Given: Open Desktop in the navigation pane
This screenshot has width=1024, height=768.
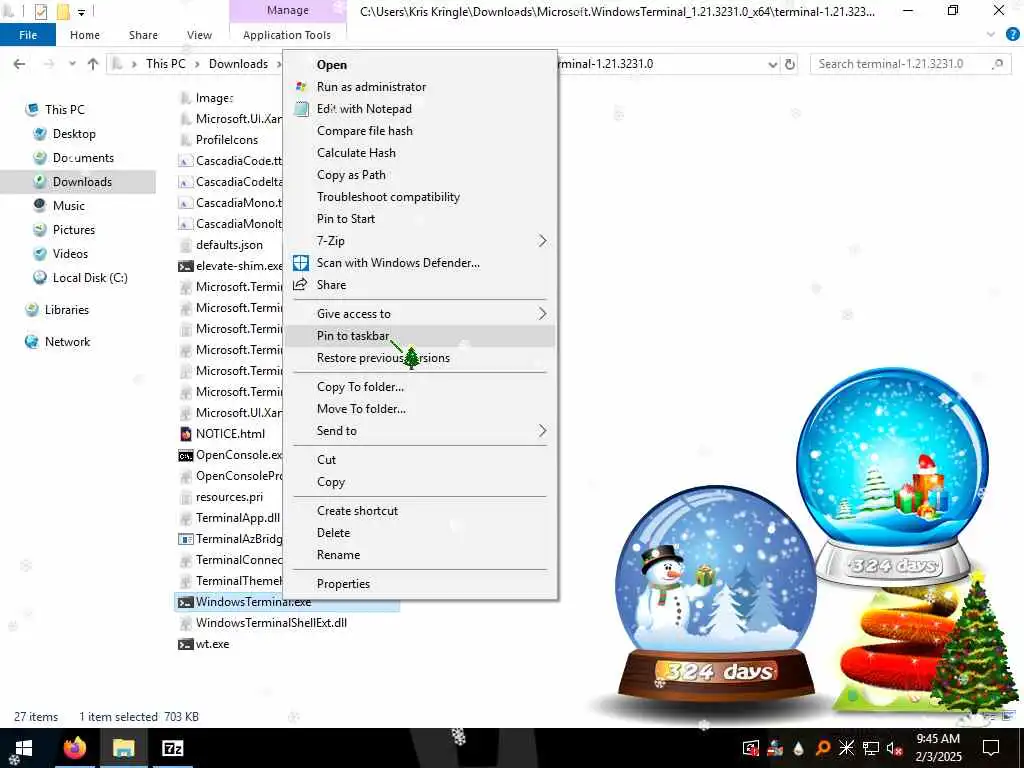Looking at the screenshot, I should pyautogui.click(x=74, y=134).
